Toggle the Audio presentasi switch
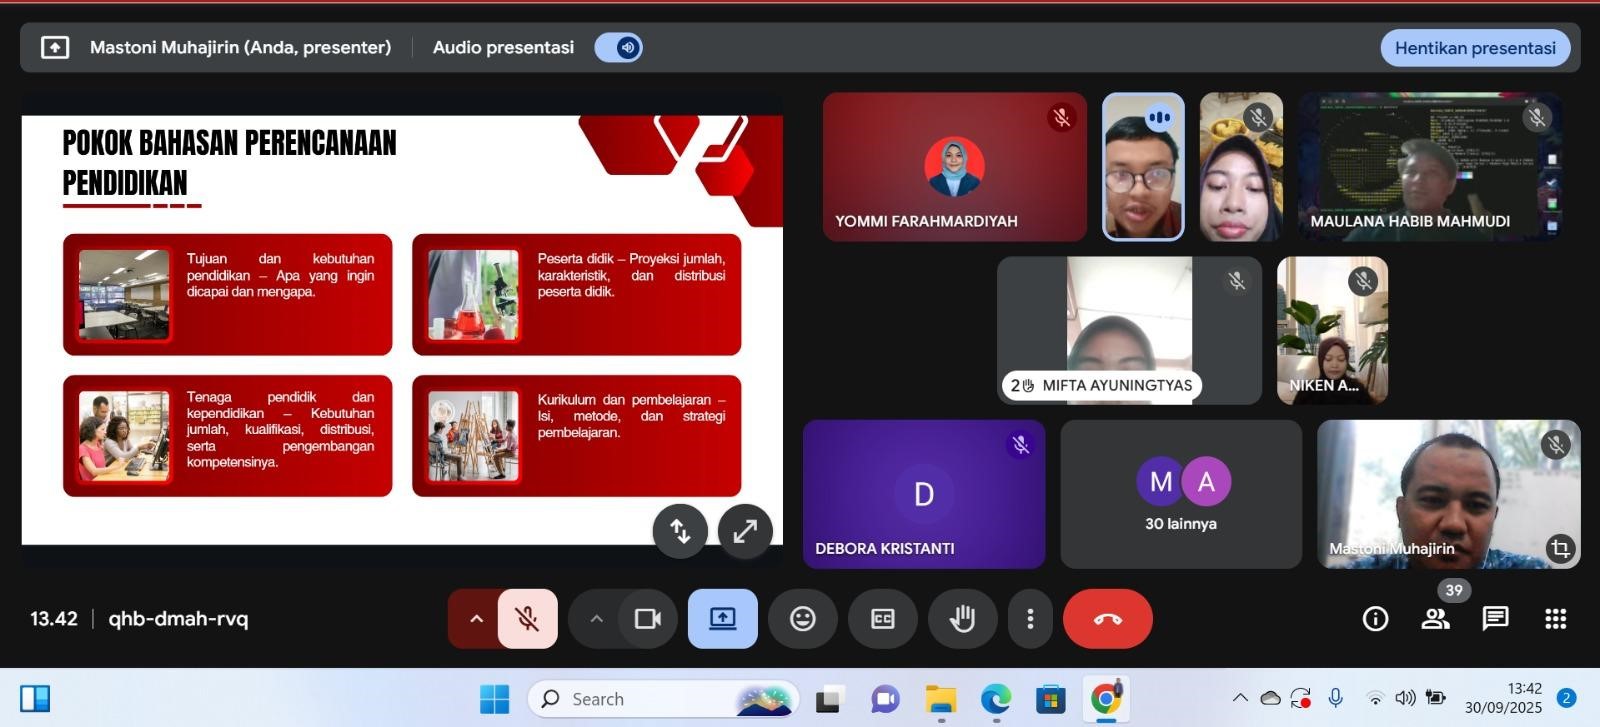Screen dimensions: 1600x727 (x=618, y=48)
